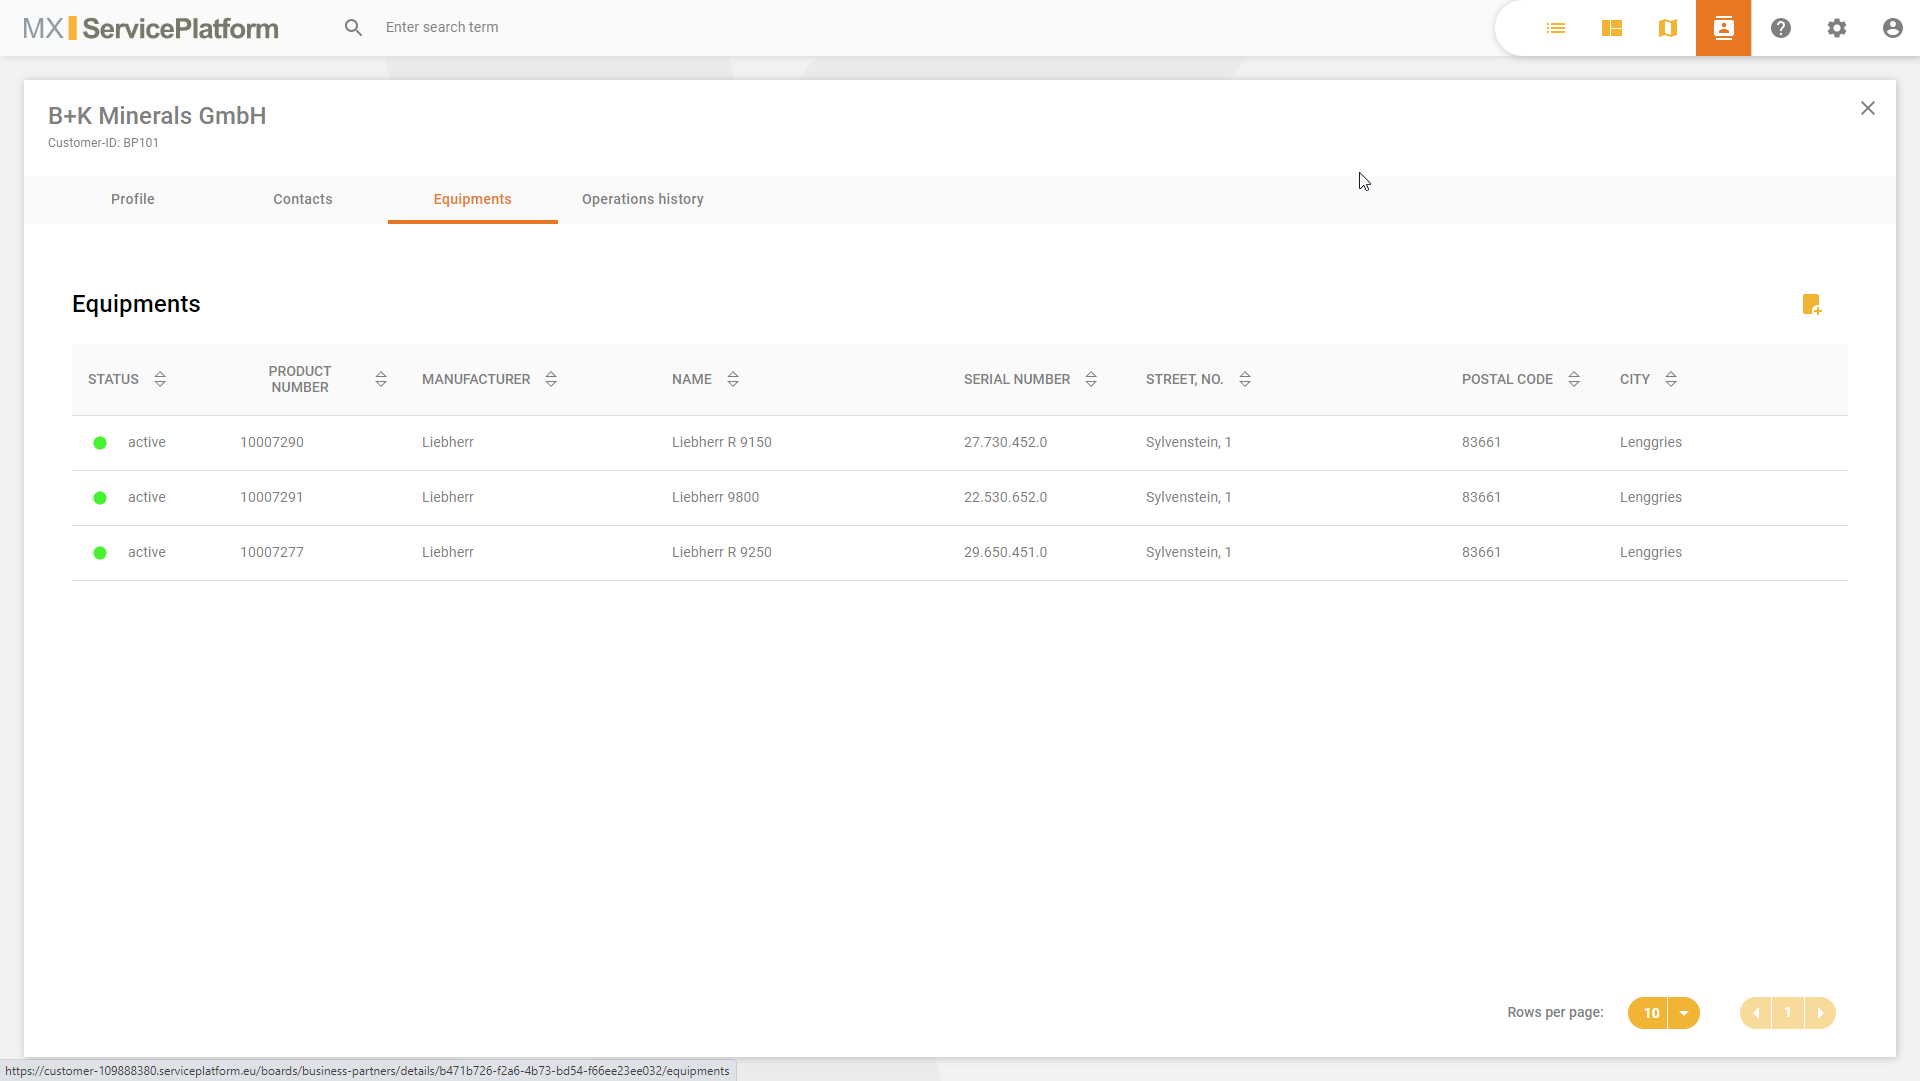Click Lenggries city in 10007277 row
Image resolution: width=1920 pixels, height=1081 pixels.
pos(1651,552)
